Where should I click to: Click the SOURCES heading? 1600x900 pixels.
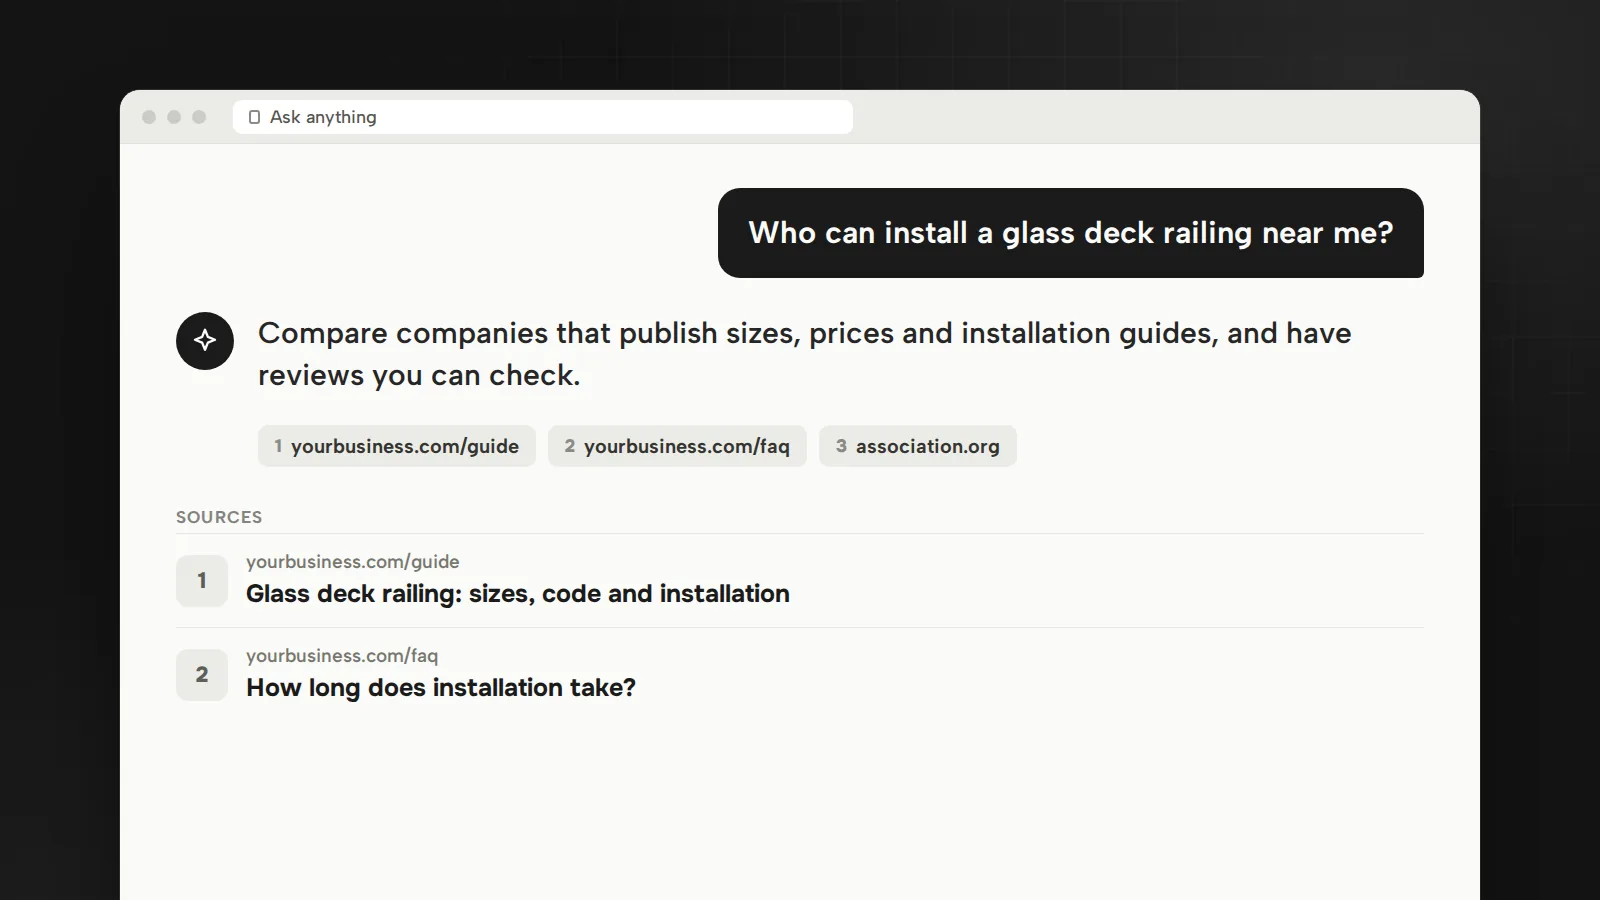[x=219, y=517]
